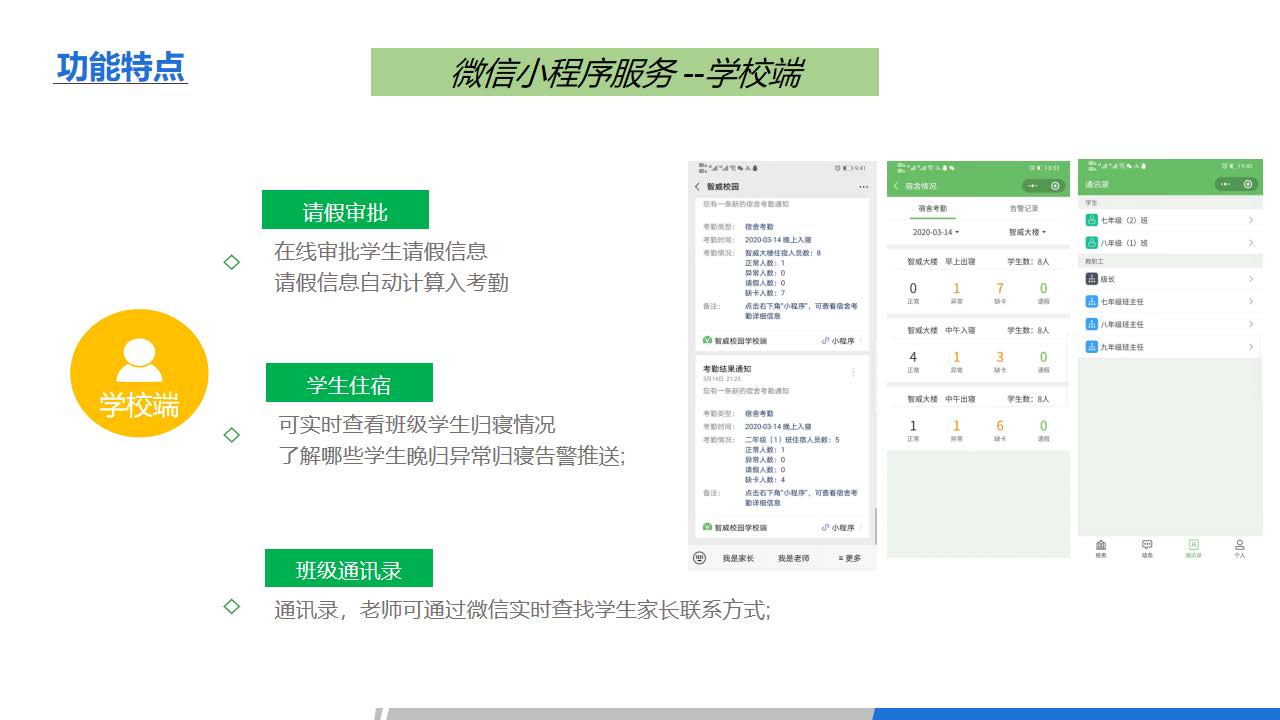This screenshot has height=720, width=1280.
Task: Open the date dropdown 2020-03-14
Action: 936,232
